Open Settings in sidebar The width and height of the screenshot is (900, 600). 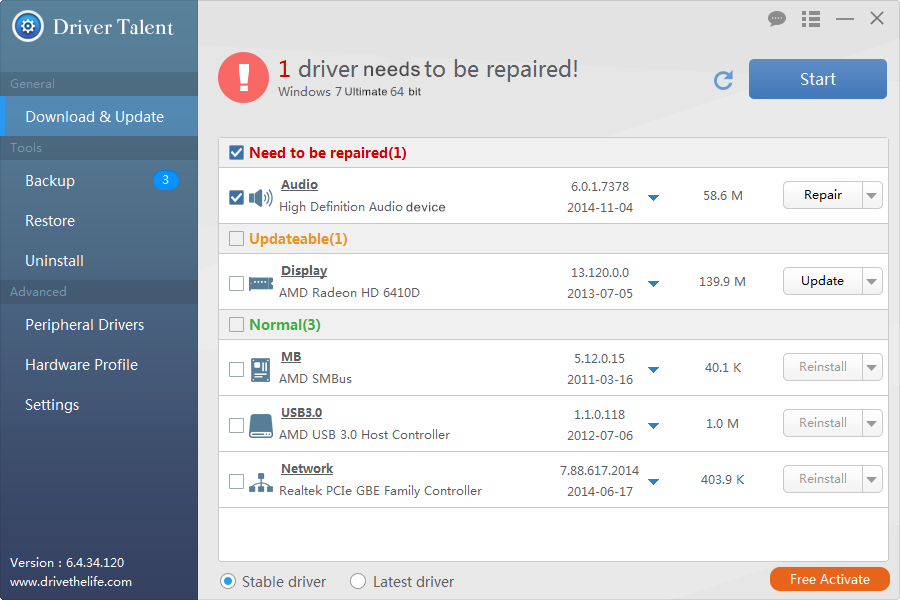pyautogui.click(x=99, y=405)
